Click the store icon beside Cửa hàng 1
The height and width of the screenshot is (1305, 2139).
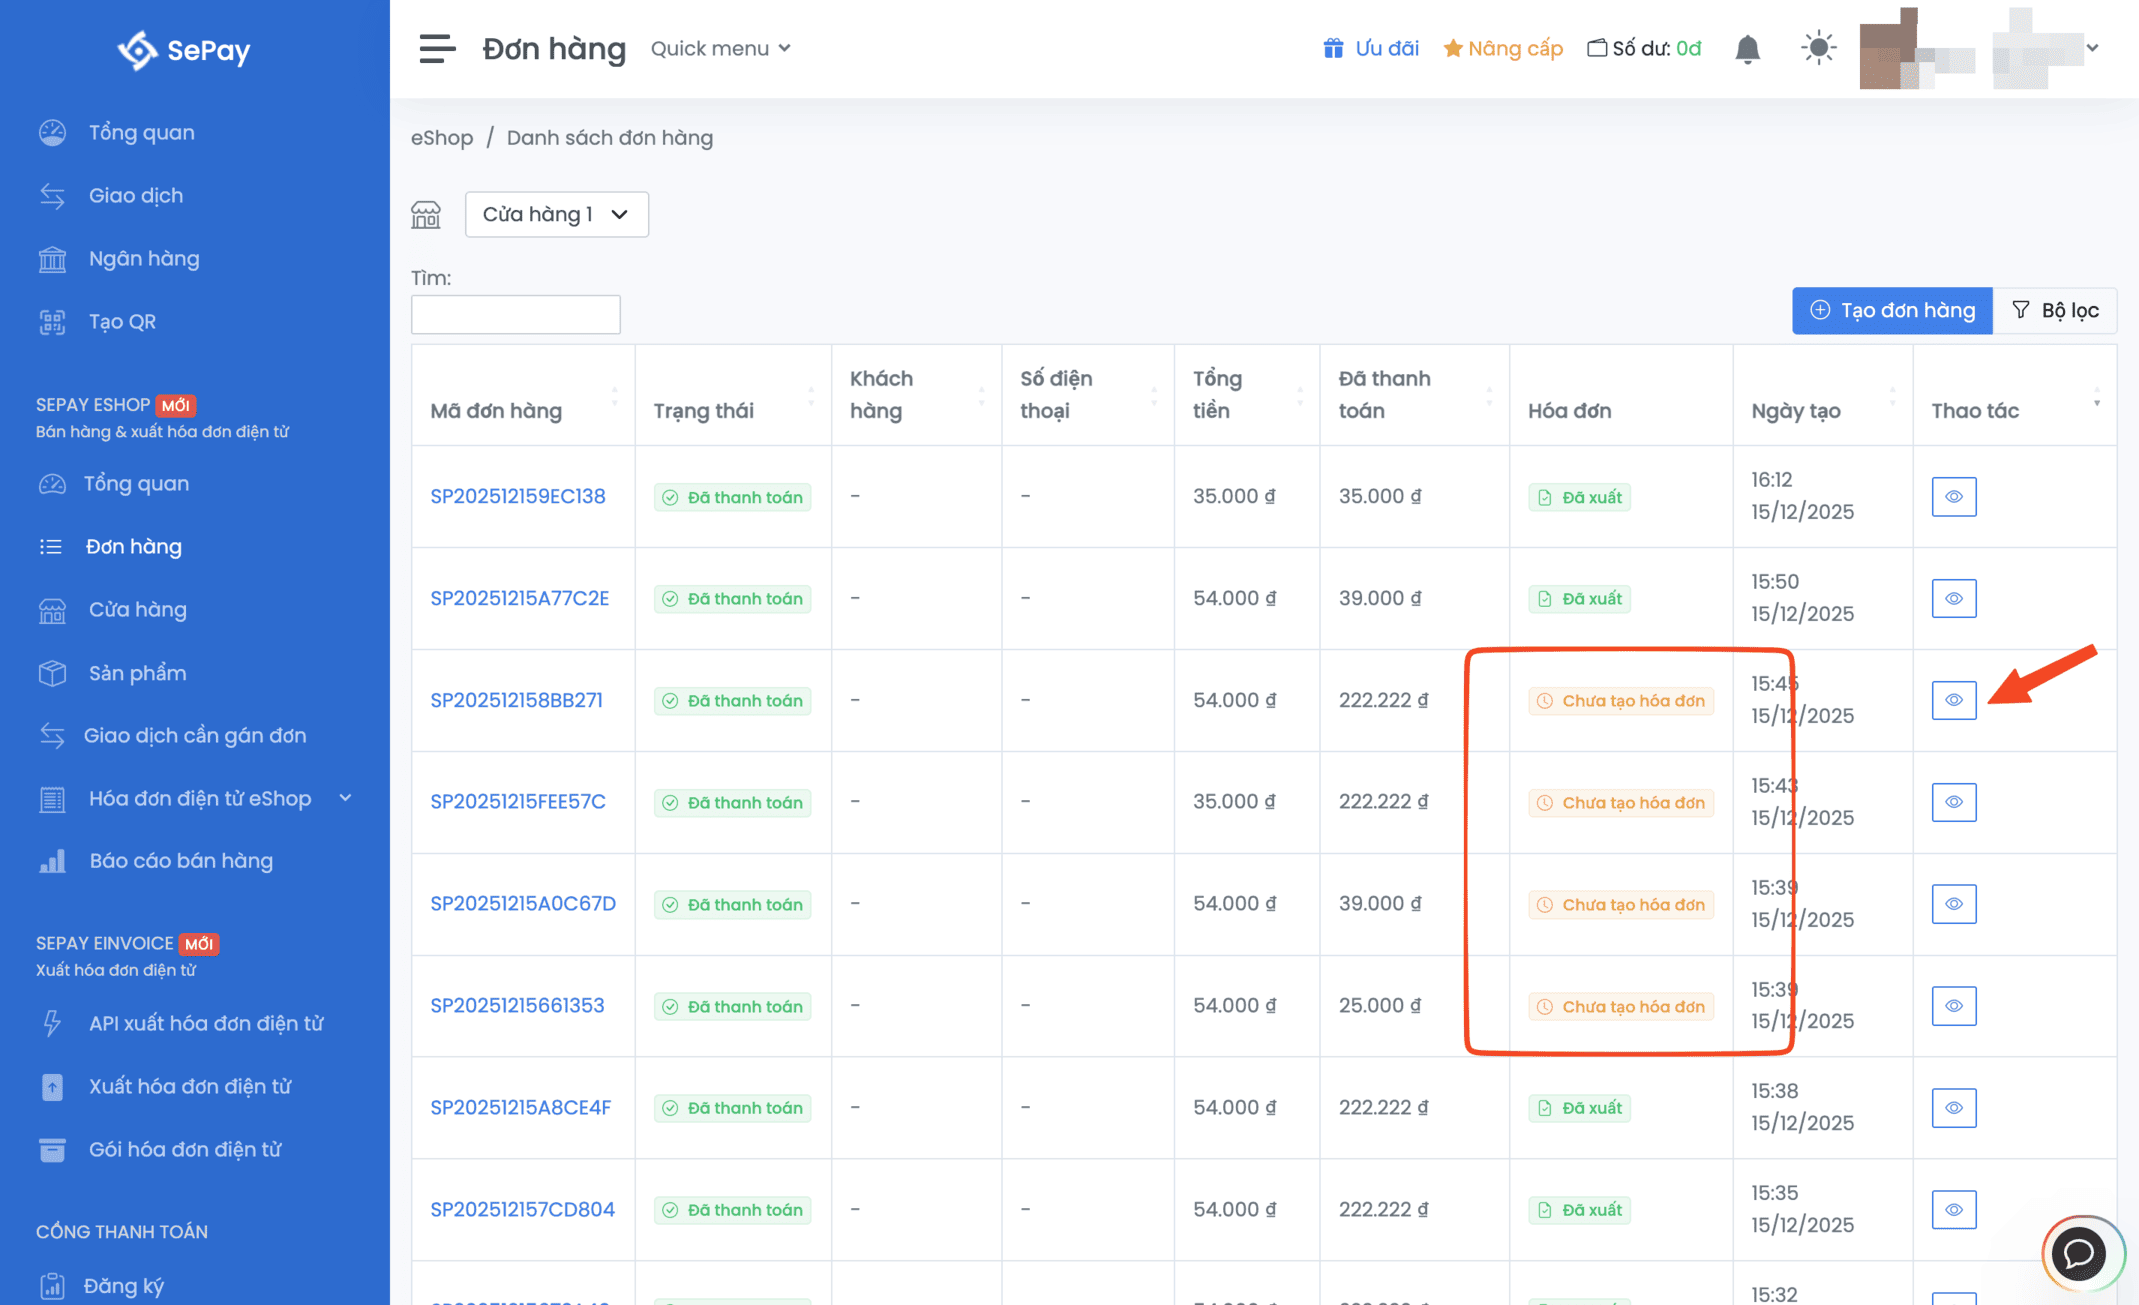tap(426, 214)
